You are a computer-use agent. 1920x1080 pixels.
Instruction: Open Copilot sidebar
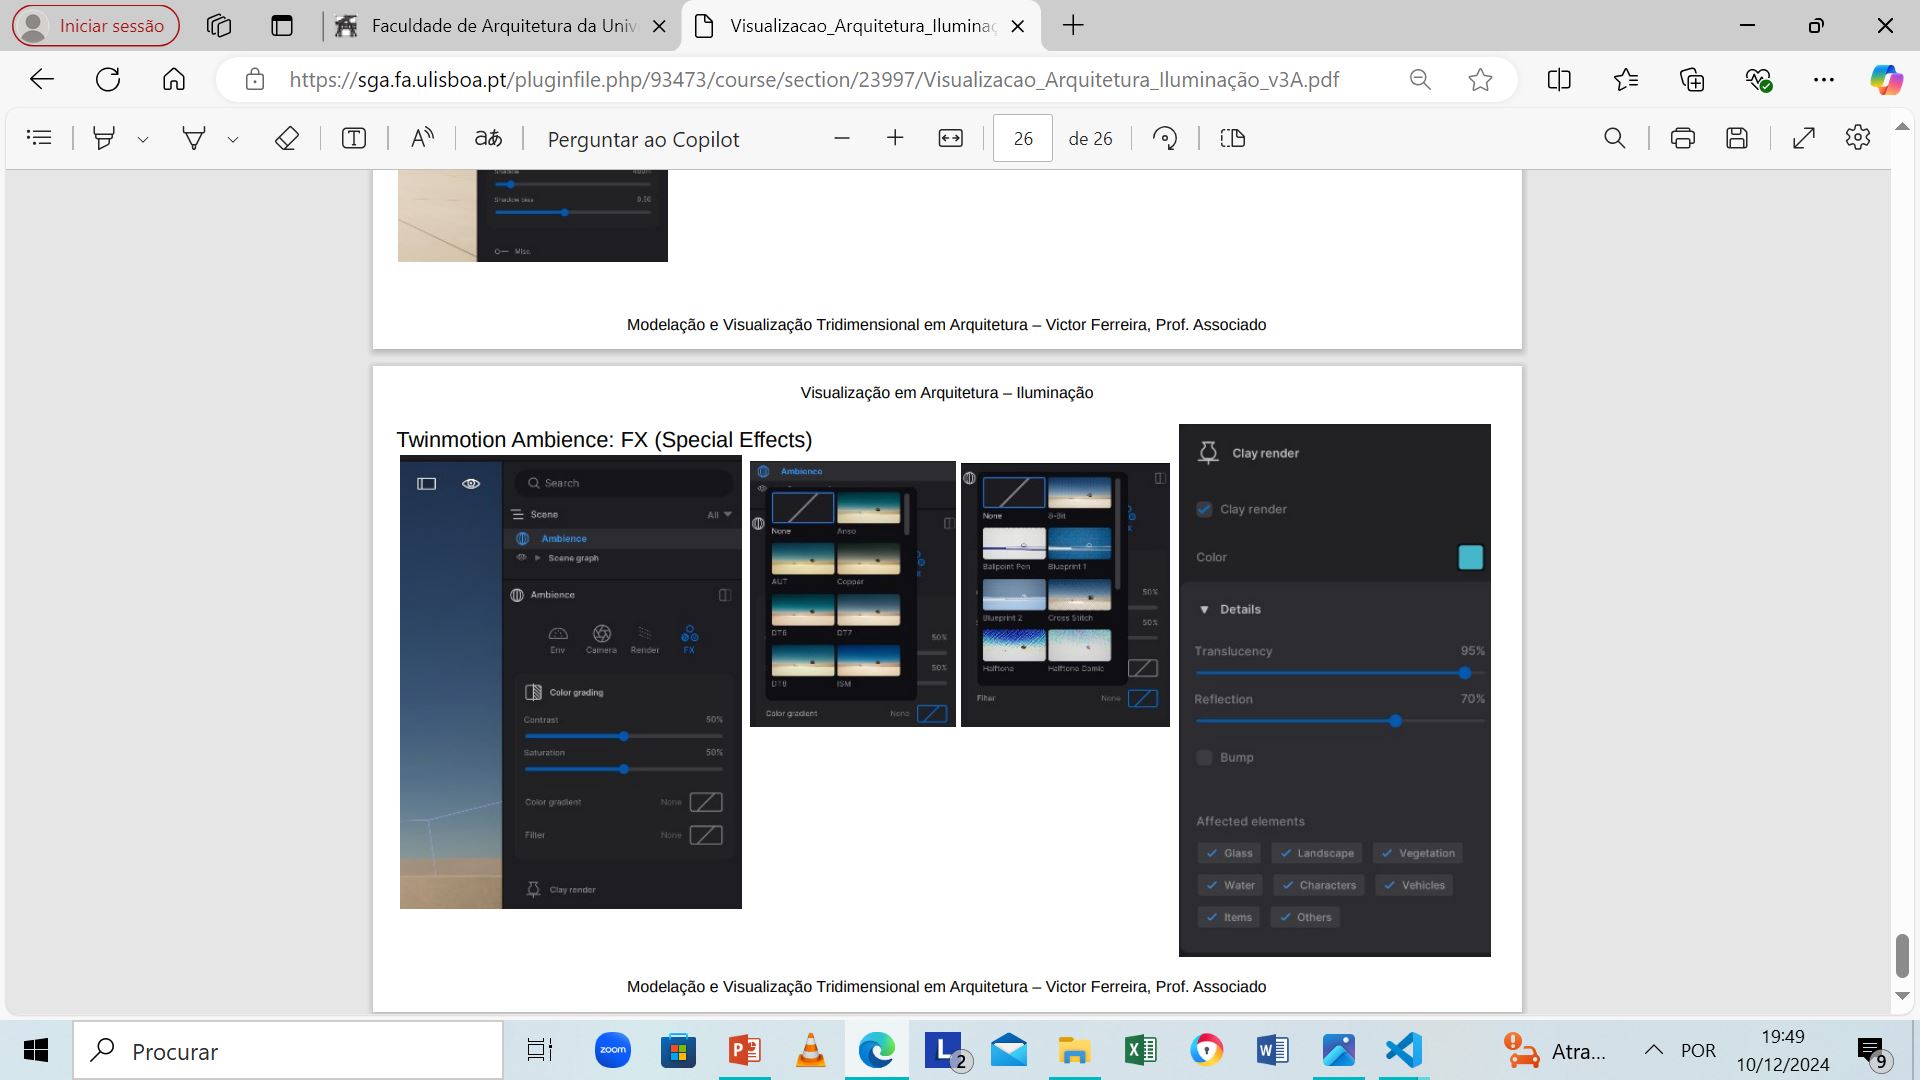(1886, 79)
